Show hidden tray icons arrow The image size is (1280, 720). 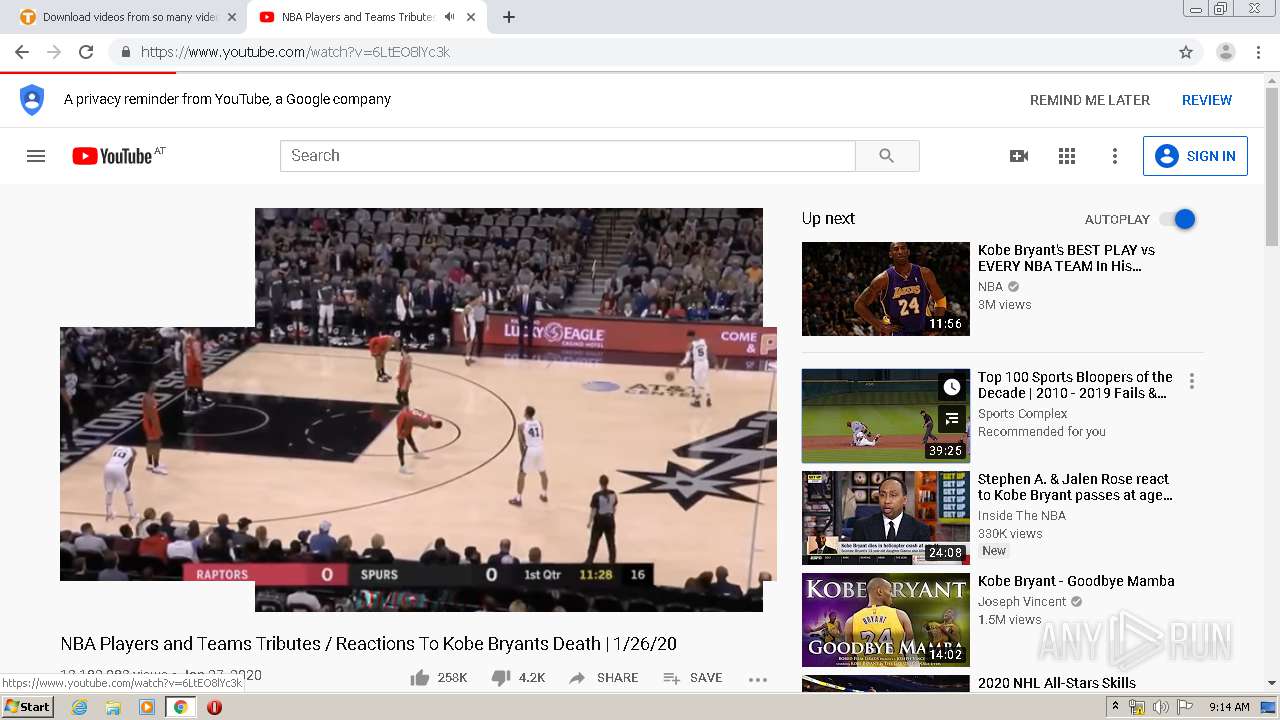pyautogui.click(x=1116, y=707)
